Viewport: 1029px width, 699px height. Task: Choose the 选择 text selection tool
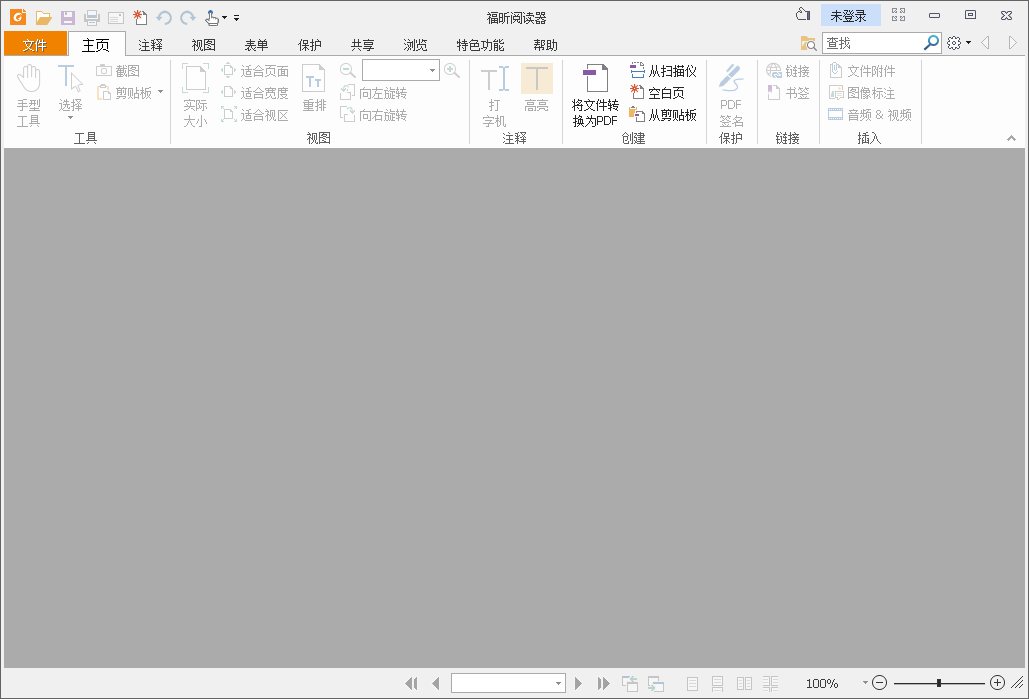coord(70,92)
